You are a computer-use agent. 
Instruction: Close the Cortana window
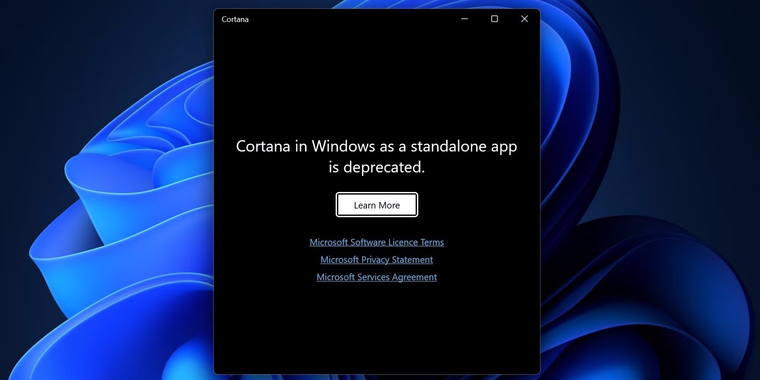click(x=524, y=19)
